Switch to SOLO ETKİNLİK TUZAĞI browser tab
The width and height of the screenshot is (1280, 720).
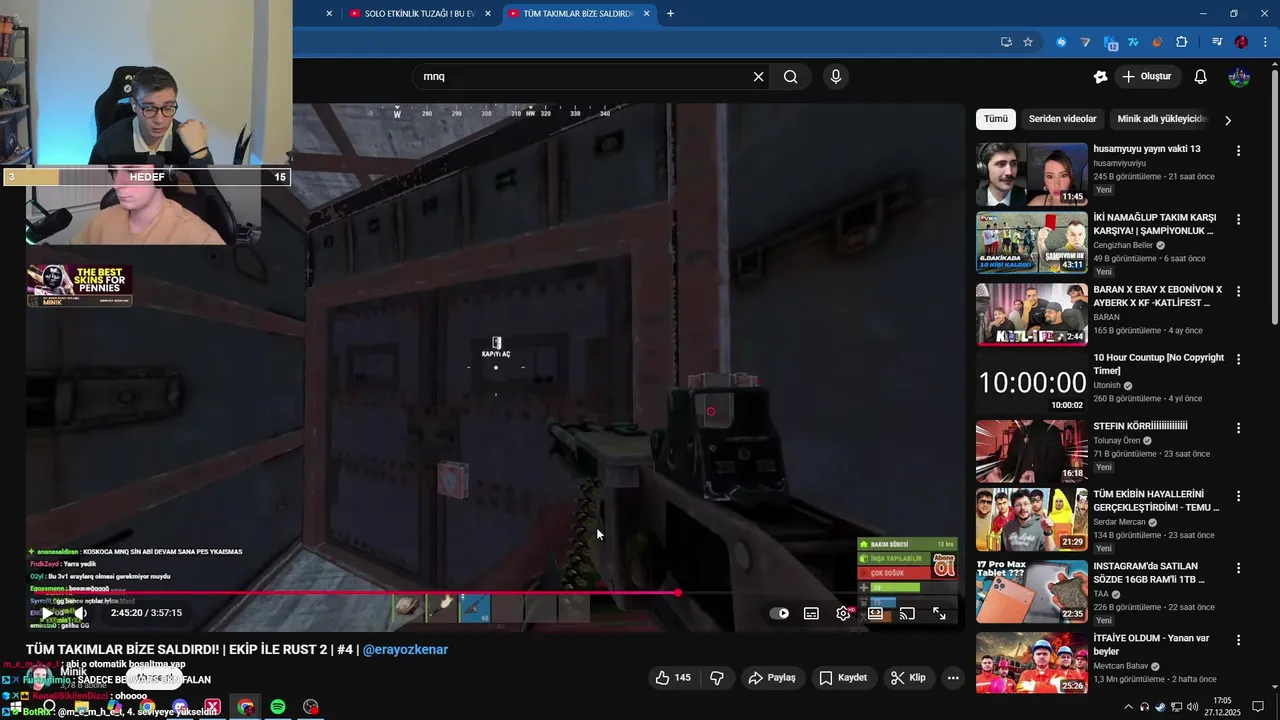coord(421,14)
